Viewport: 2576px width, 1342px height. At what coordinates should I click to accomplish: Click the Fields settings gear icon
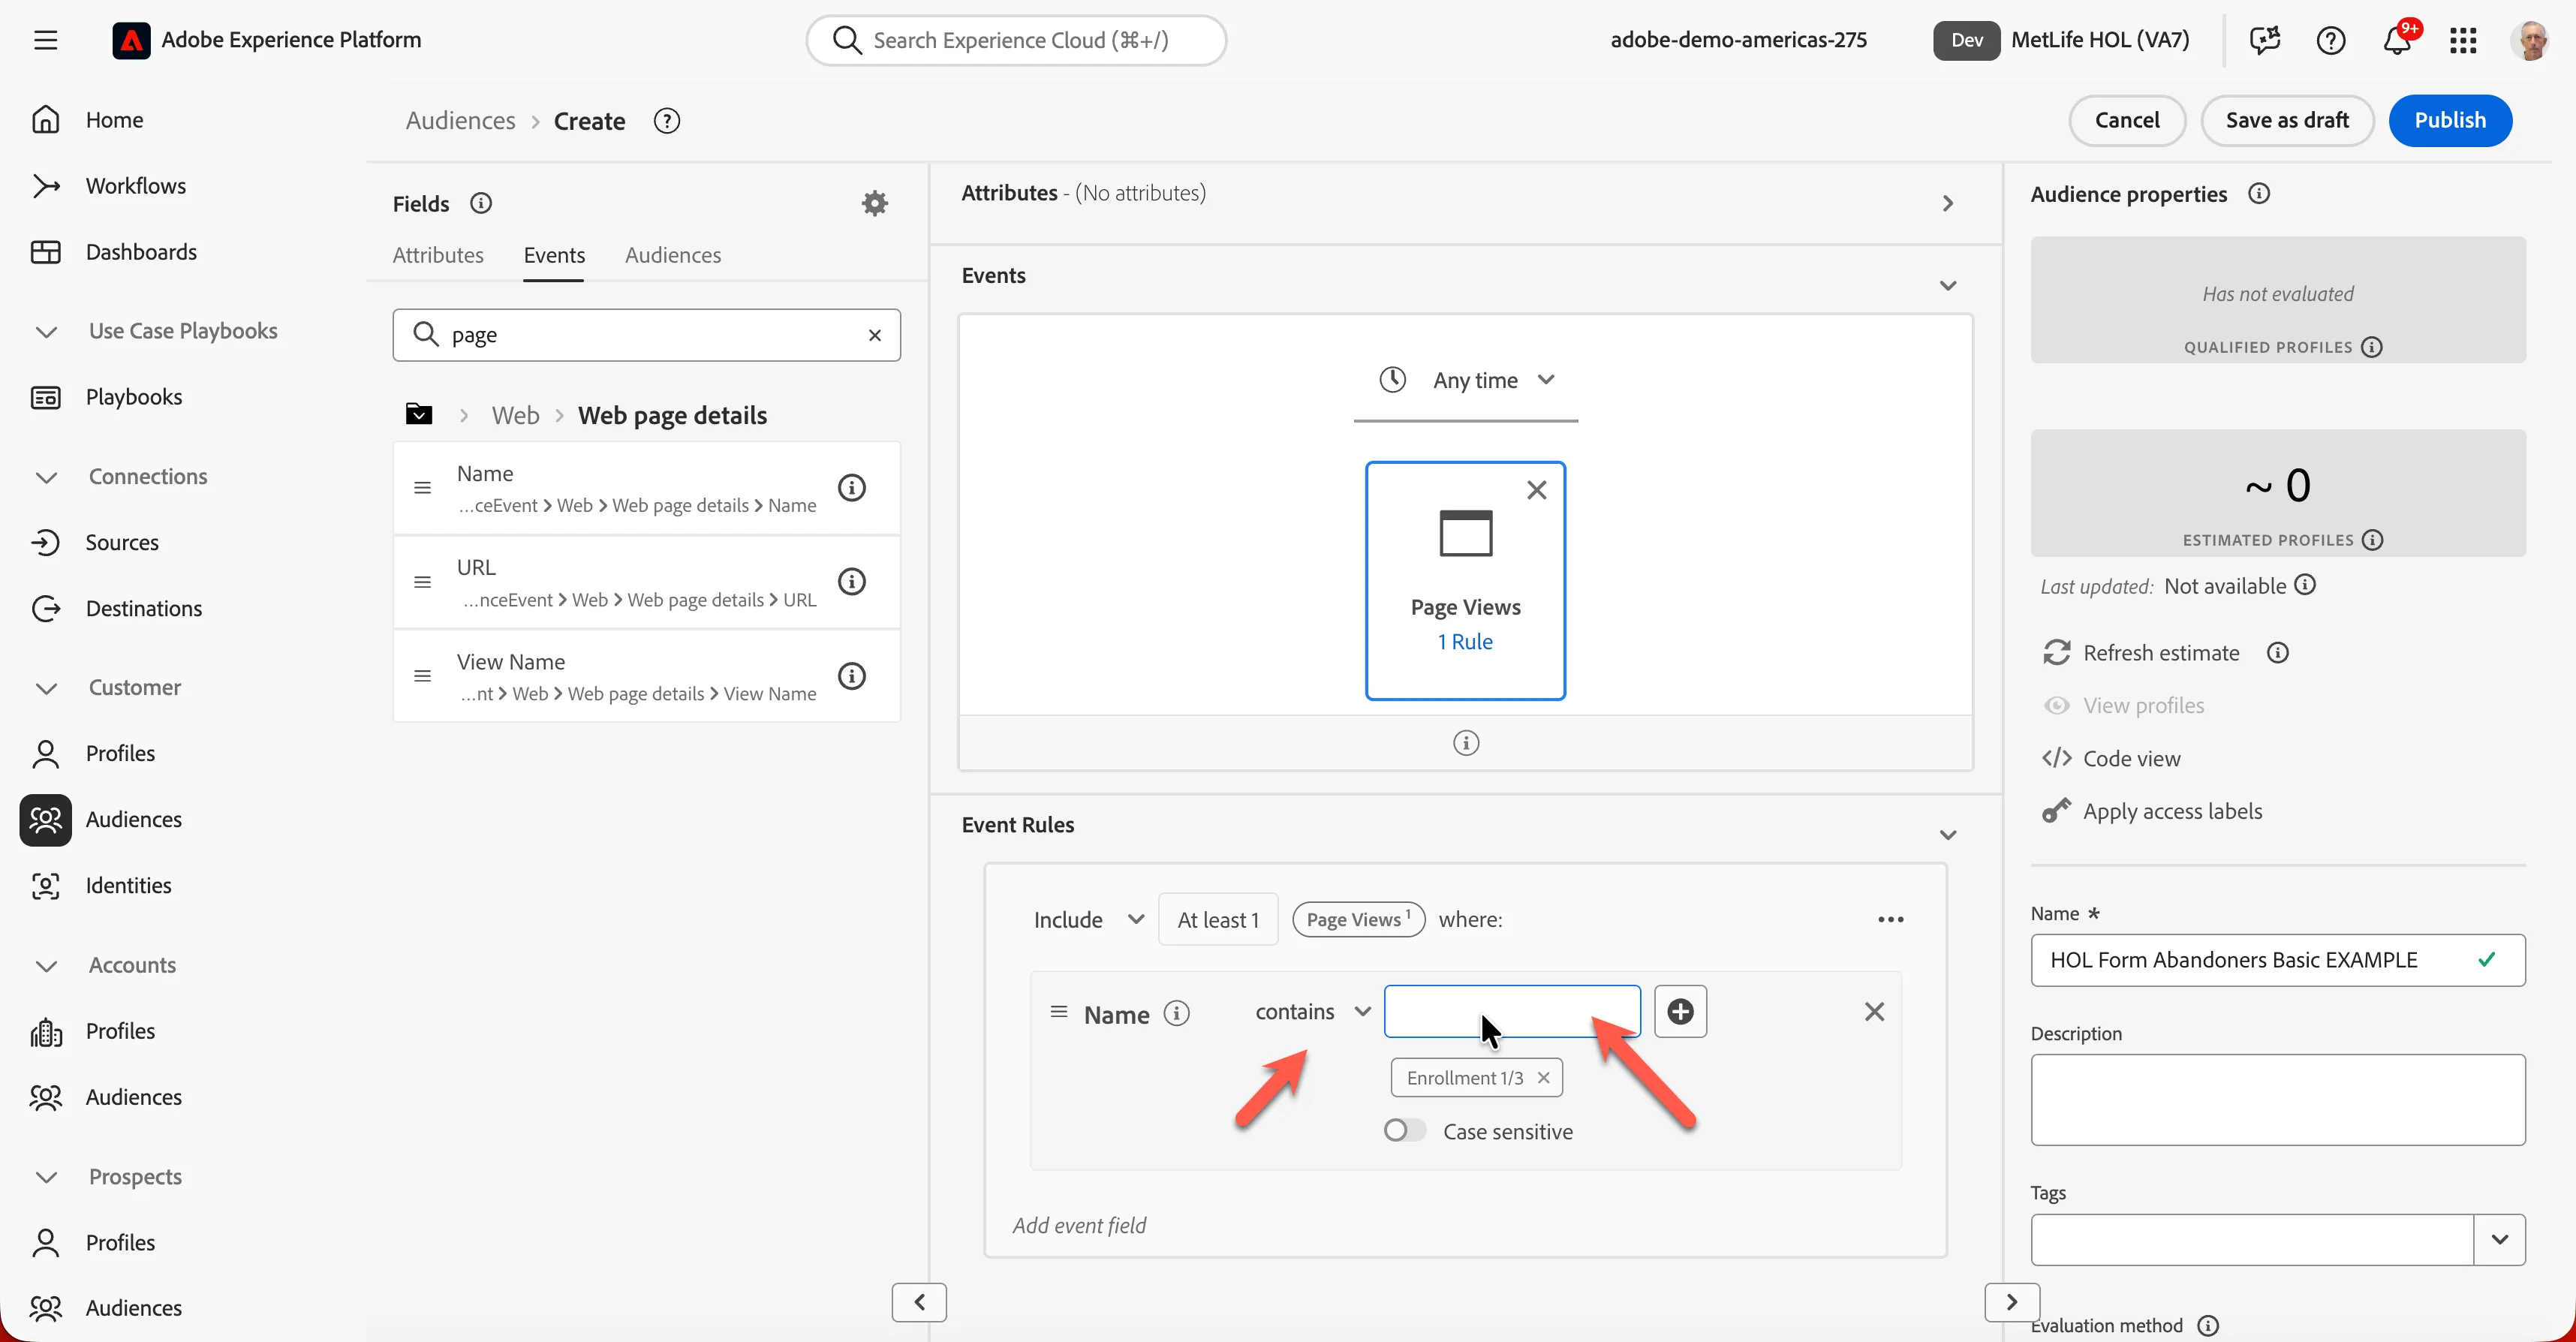pyautogui.click(x=875, y=203)
